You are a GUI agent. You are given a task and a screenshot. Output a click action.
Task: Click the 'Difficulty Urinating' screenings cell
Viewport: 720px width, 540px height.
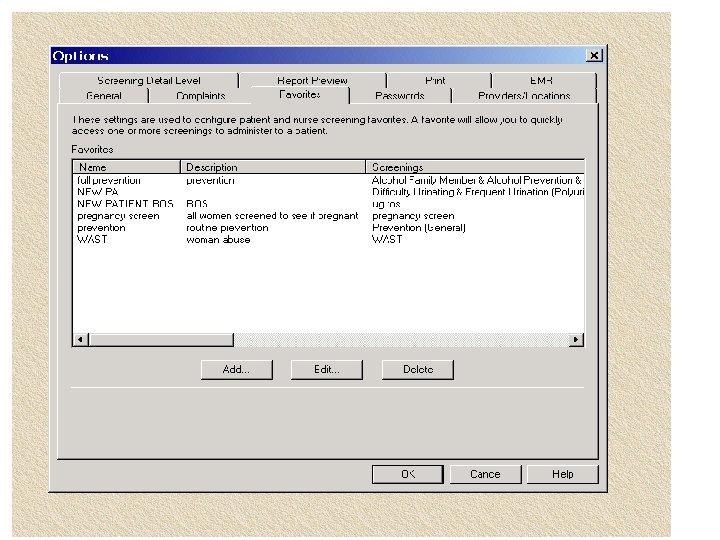point(478,192)
